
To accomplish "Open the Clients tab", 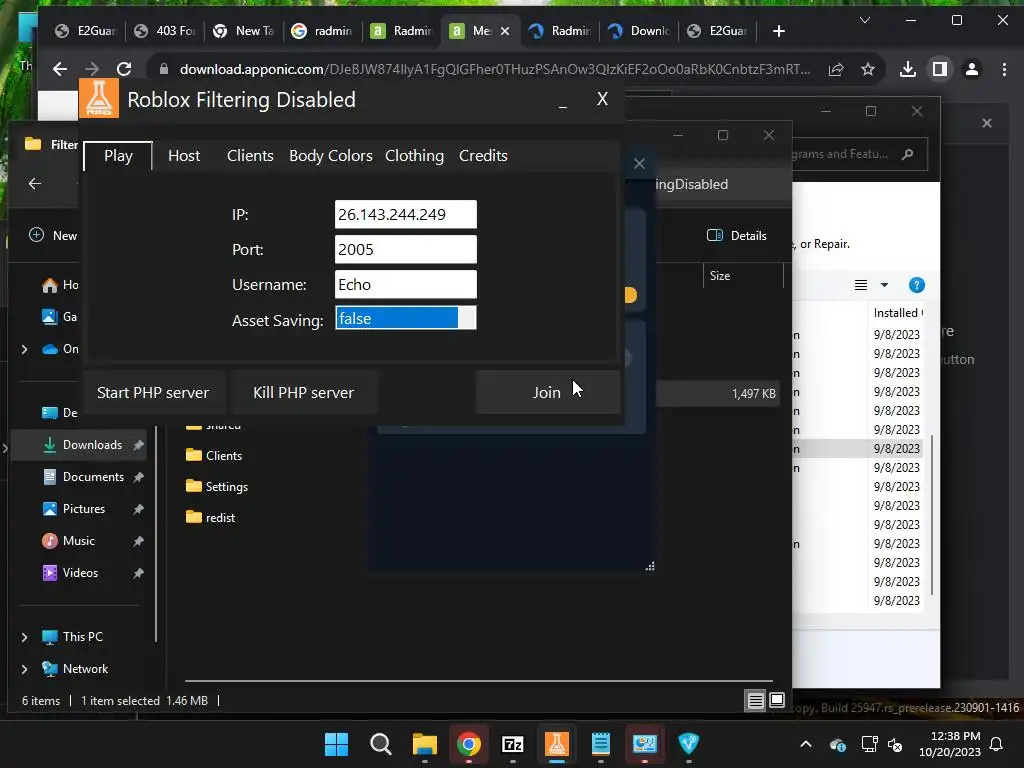I will pyautogui.click(x=250, y=155).
